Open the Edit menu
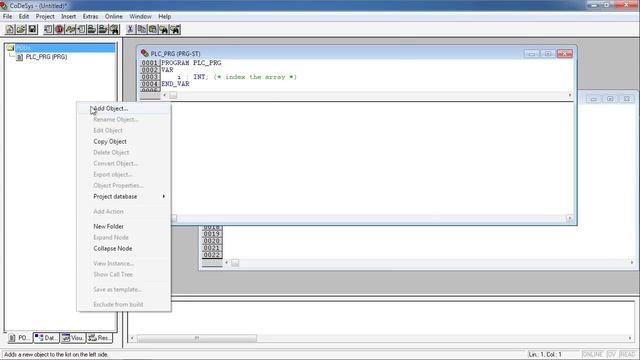This screenshot has width=640, height=360. (x=24, y=16)
